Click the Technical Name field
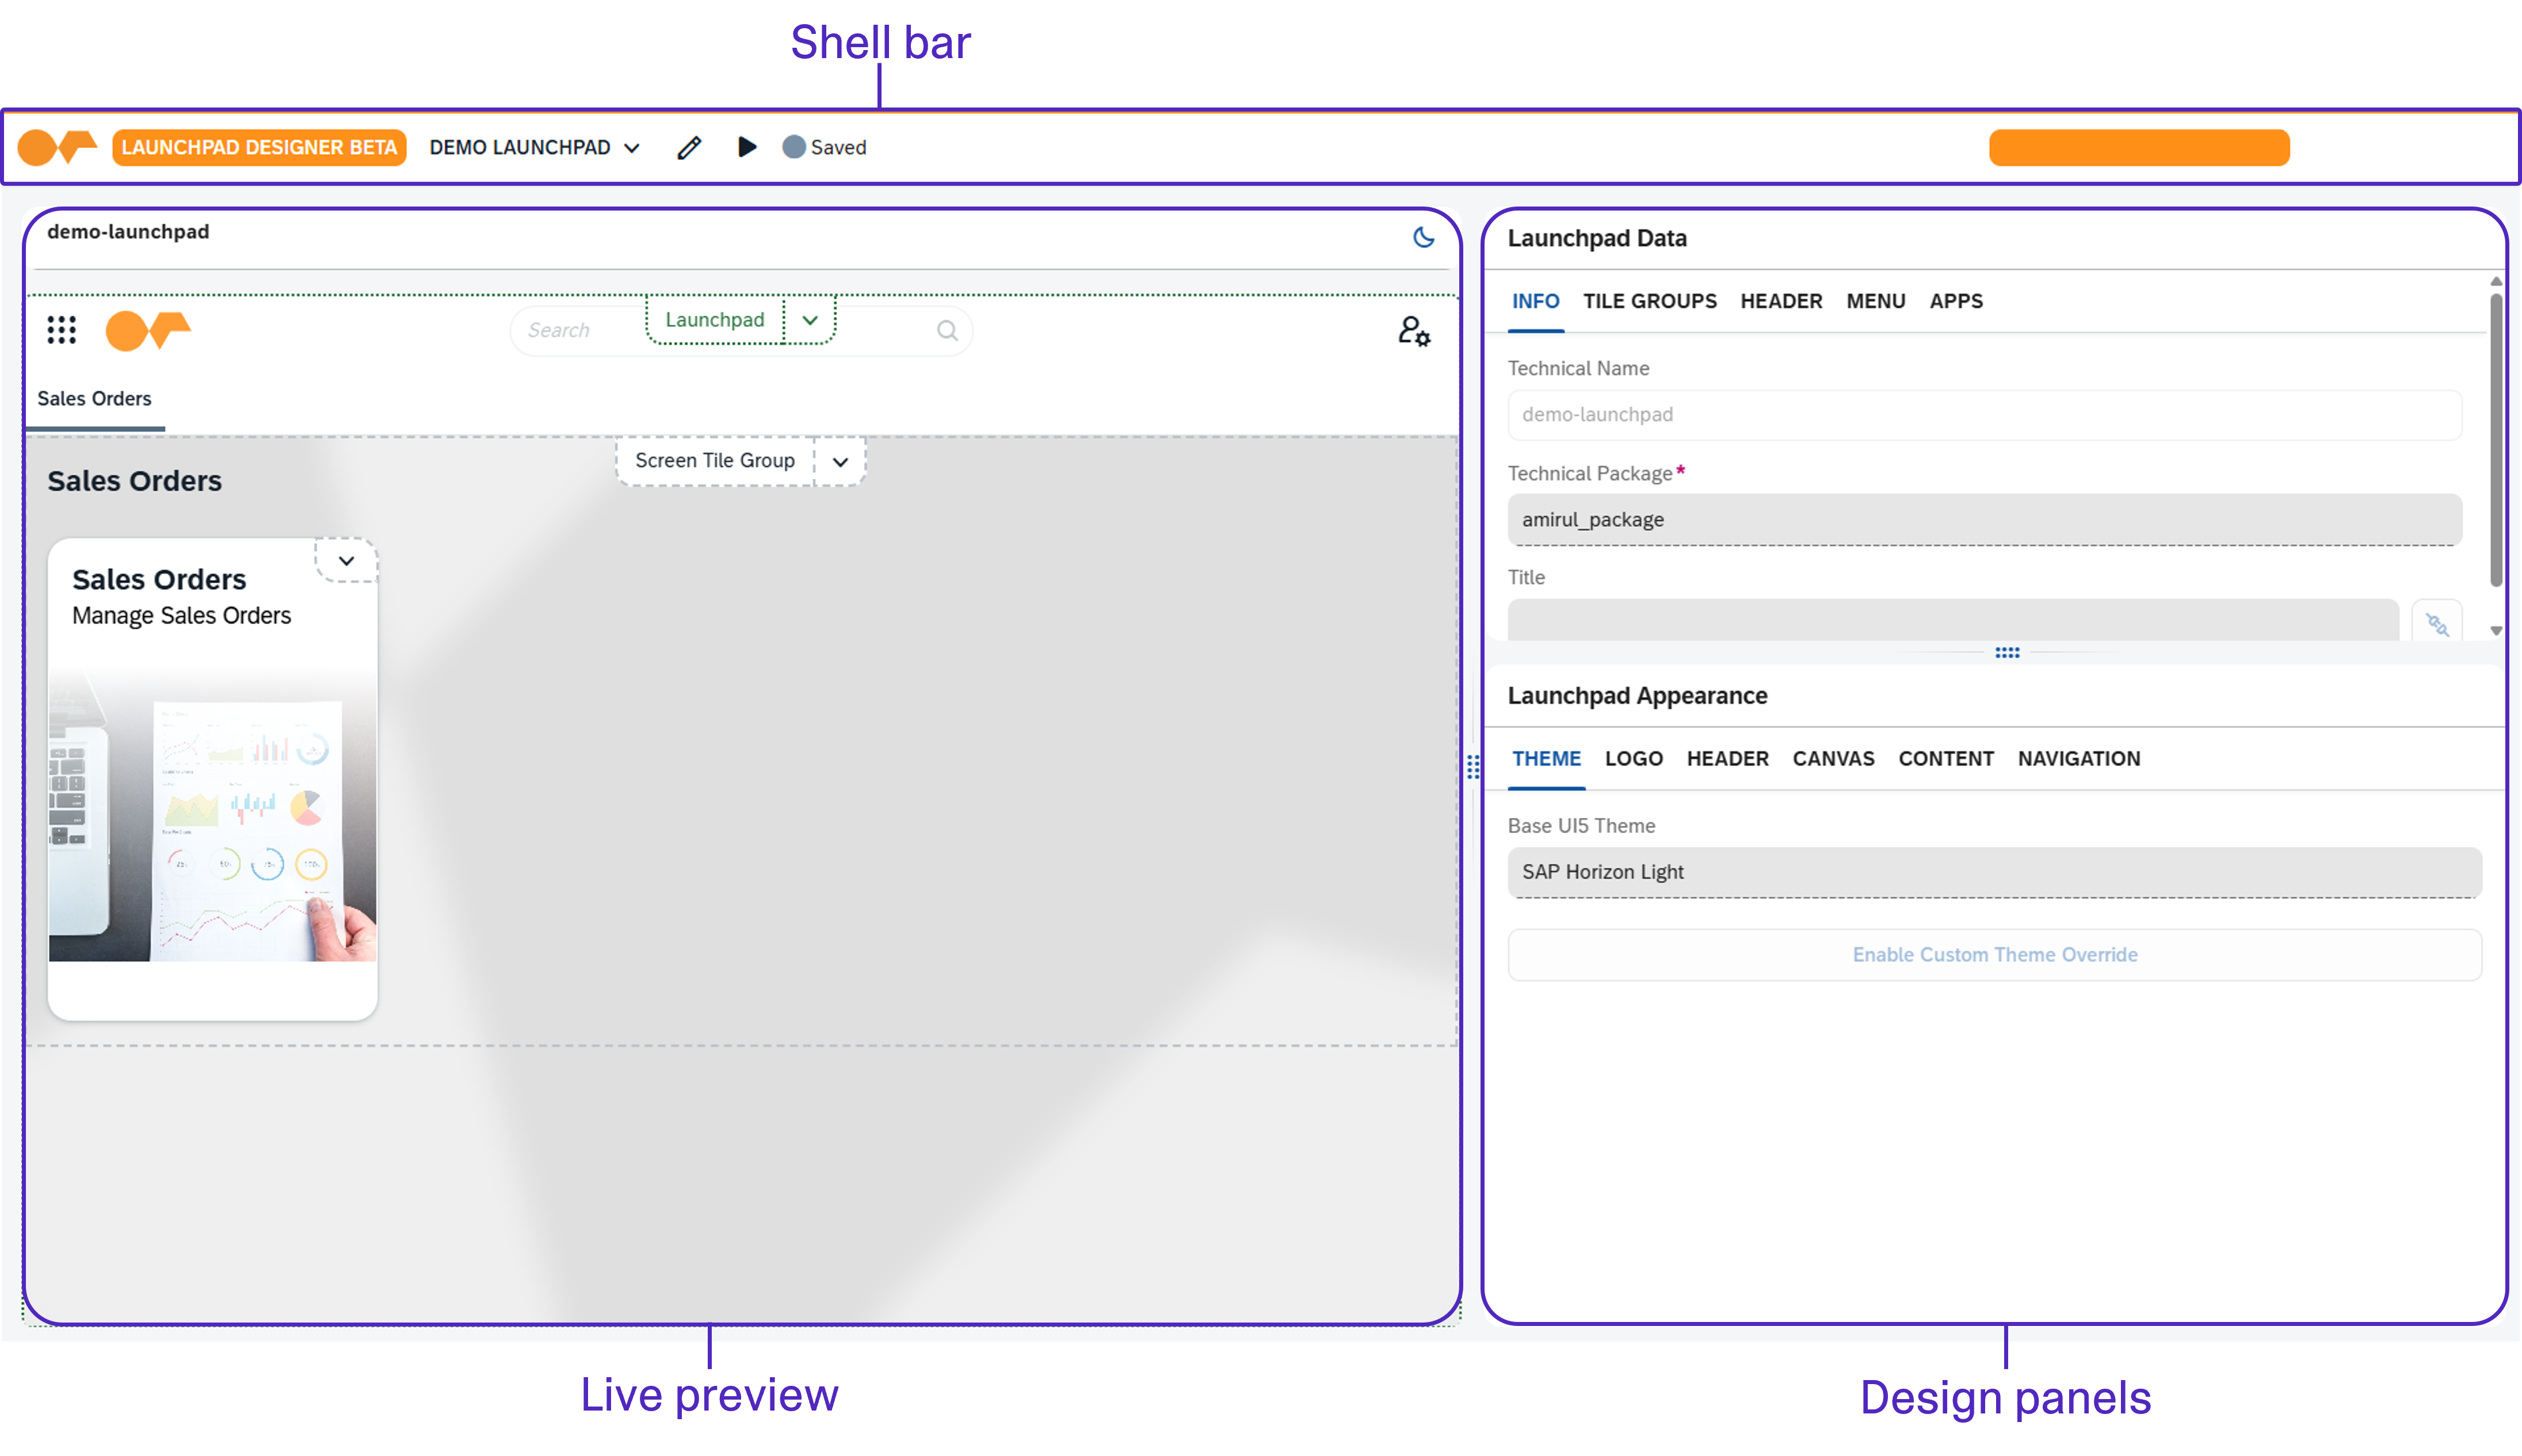 [1984, 415]
